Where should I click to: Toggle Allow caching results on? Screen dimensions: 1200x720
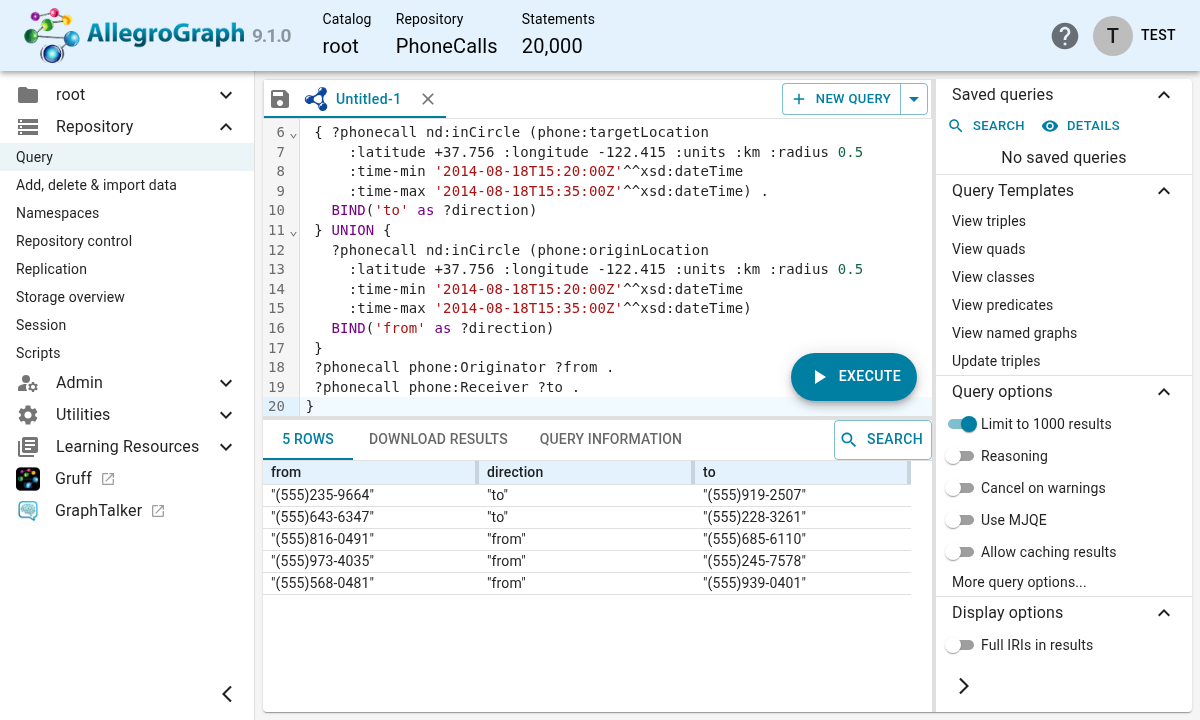(960, 552)
